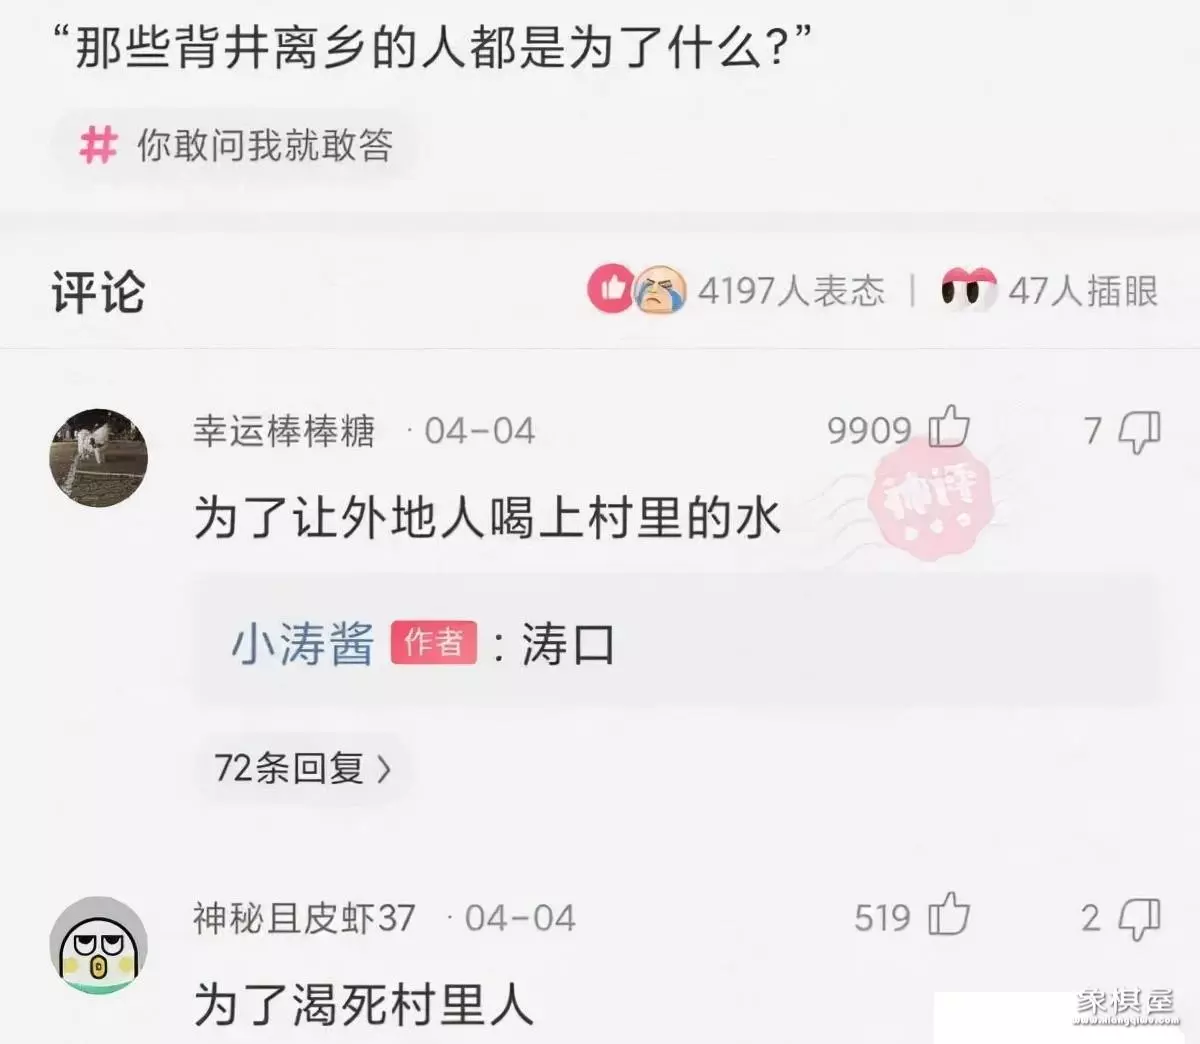Tap the peeking eyes 插眼 icon

(x=968, y=289)
